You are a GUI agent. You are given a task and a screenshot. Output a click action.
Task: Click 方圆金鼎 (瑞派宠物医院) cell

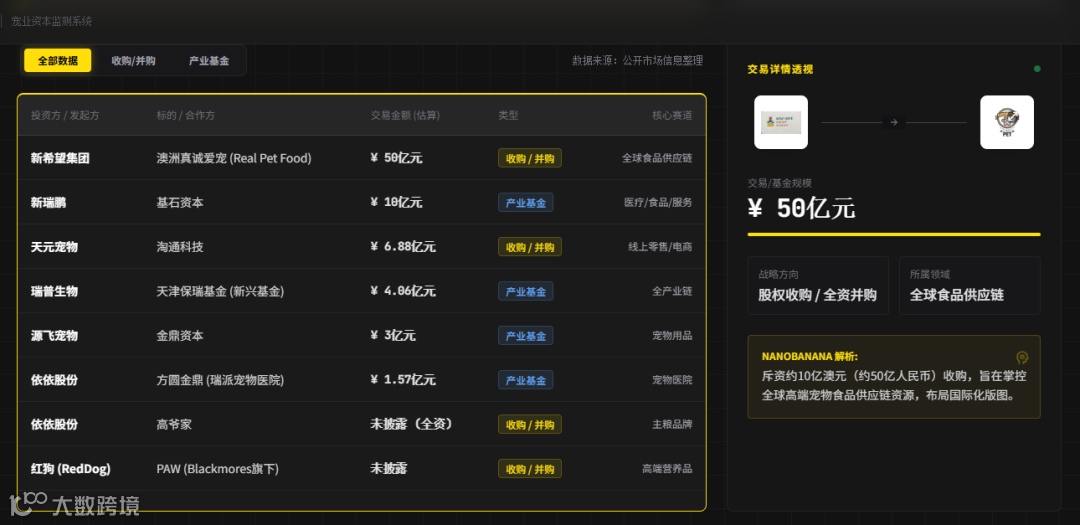pos(220,380)
